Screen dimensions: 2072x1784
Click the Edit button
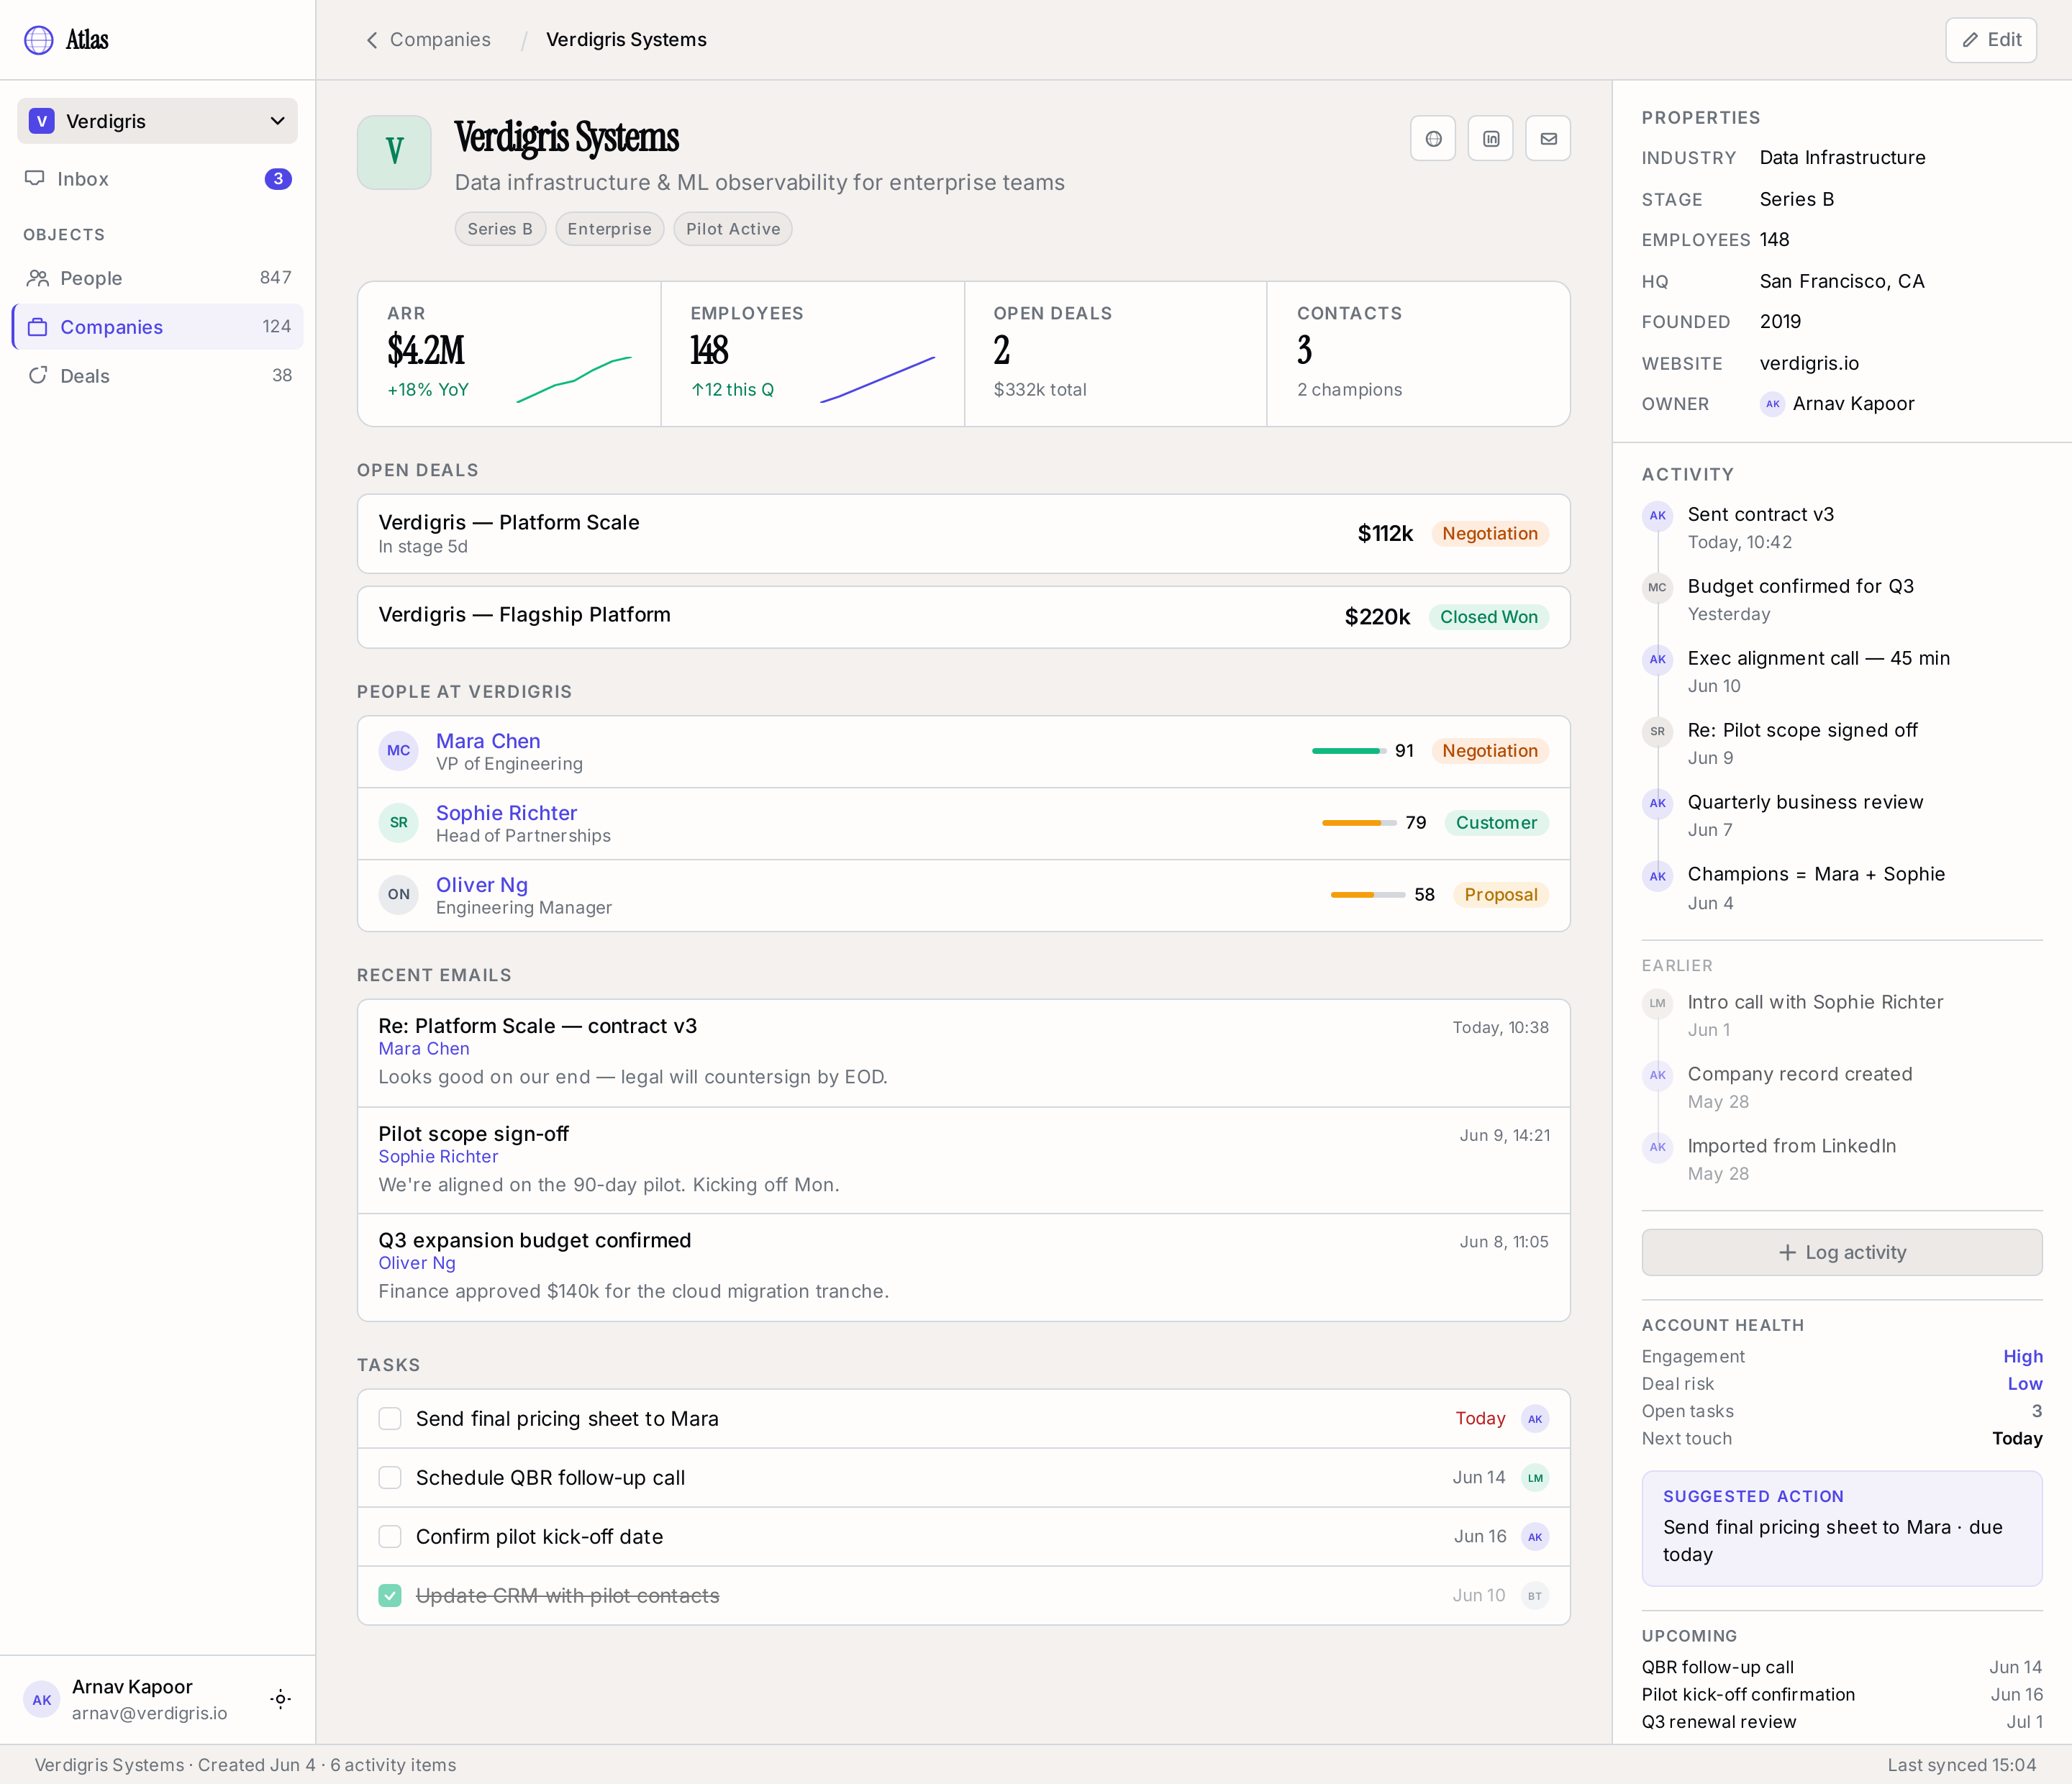1991,40
